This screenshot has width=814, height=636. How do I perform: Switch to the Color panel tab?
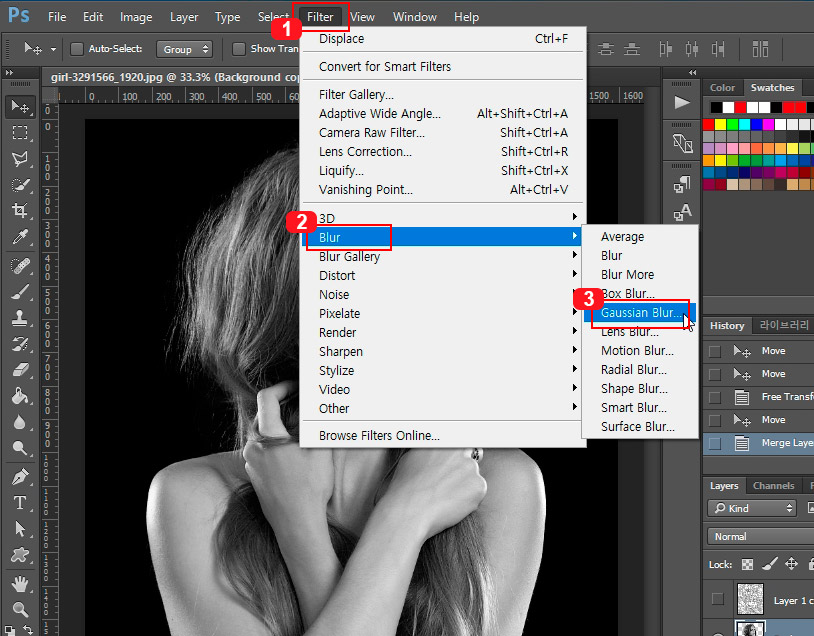pos(722,88)
